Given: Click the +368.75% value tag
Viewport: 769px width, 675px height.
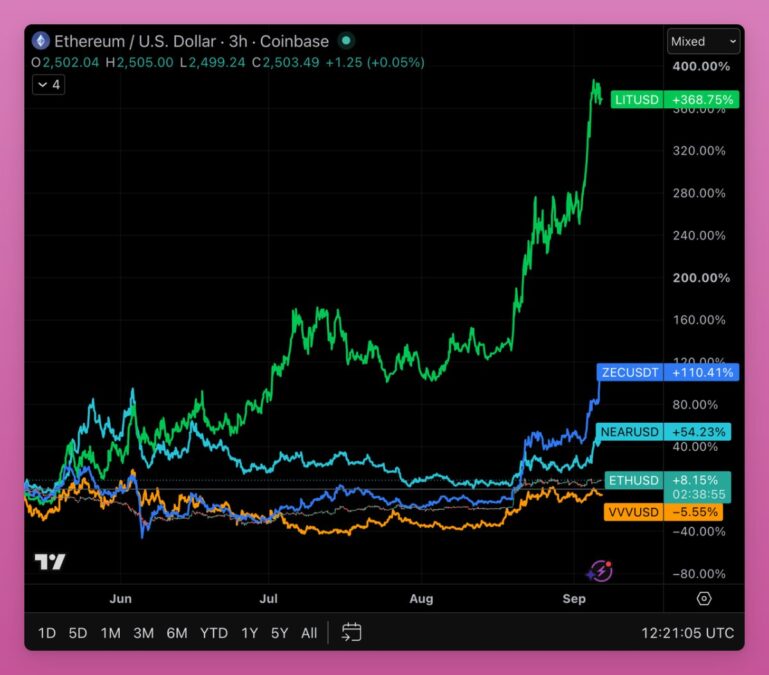Looking at the screenshot, I should 702,100.
